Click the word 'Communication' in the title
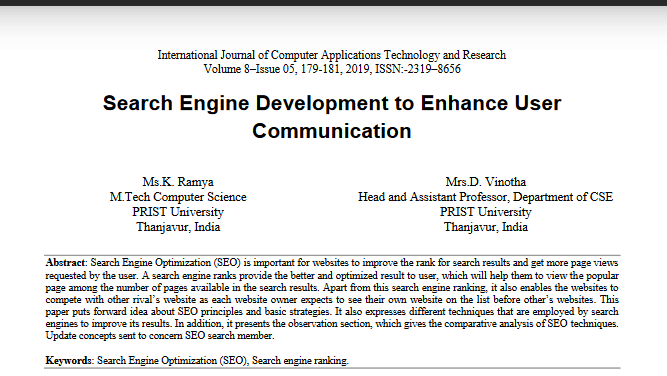Screen dimensions: 667x376 pos(332,131)
